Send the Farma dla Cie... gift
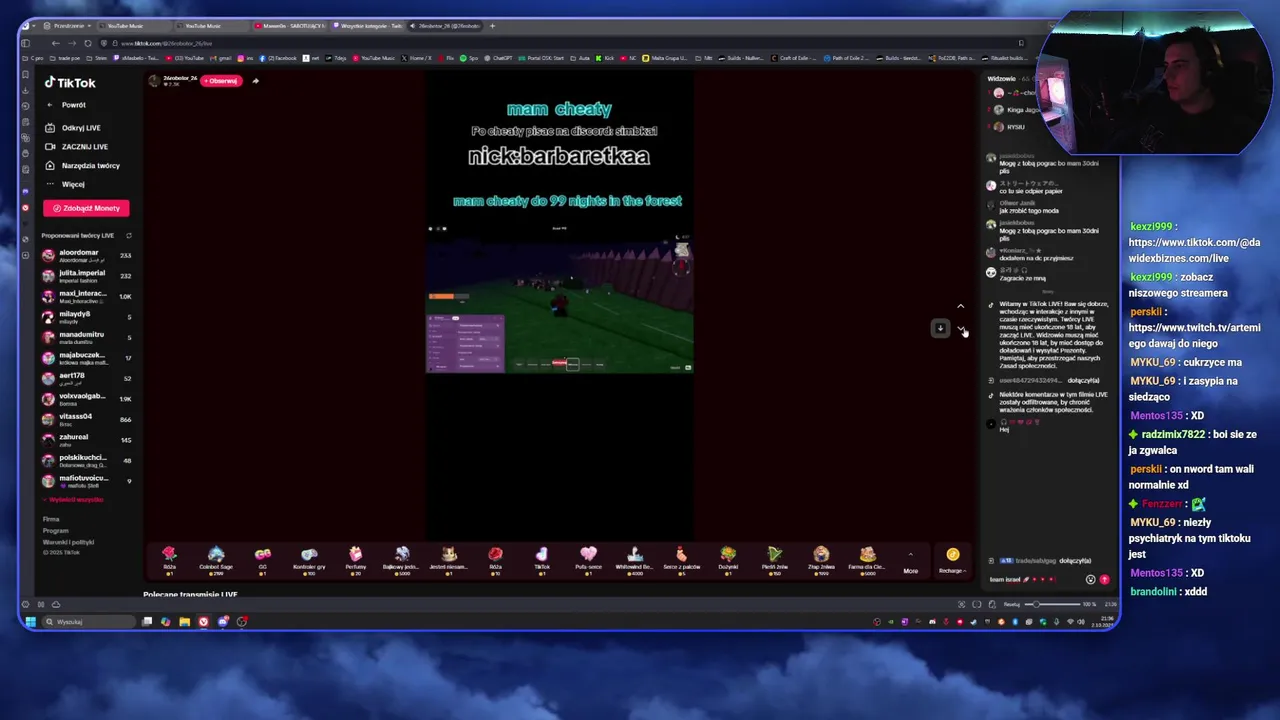The width and height of the screenshot is (1280, 720). coord(867,559)
